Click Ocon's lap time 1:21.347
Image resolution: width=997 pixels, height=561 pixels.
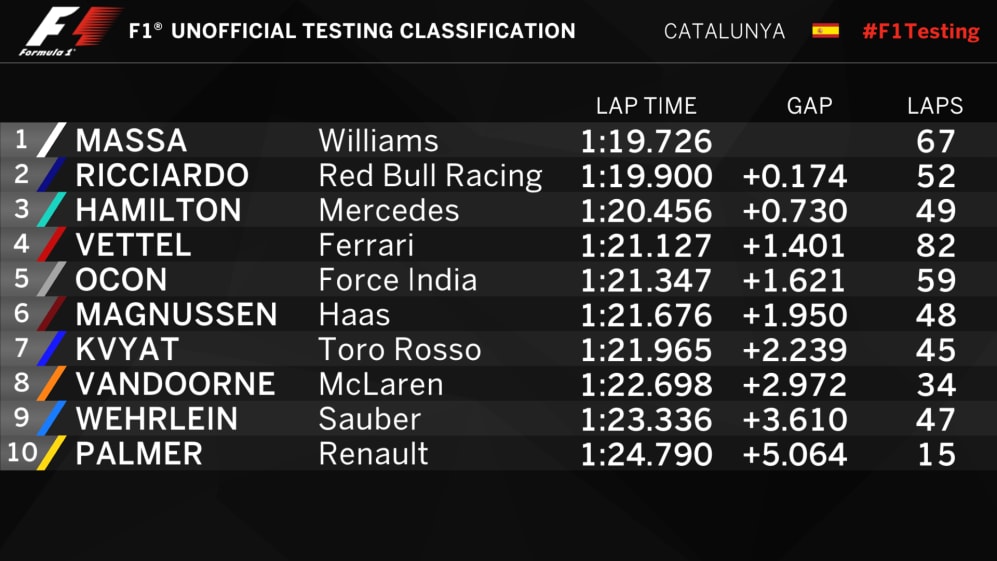[646, 280]
